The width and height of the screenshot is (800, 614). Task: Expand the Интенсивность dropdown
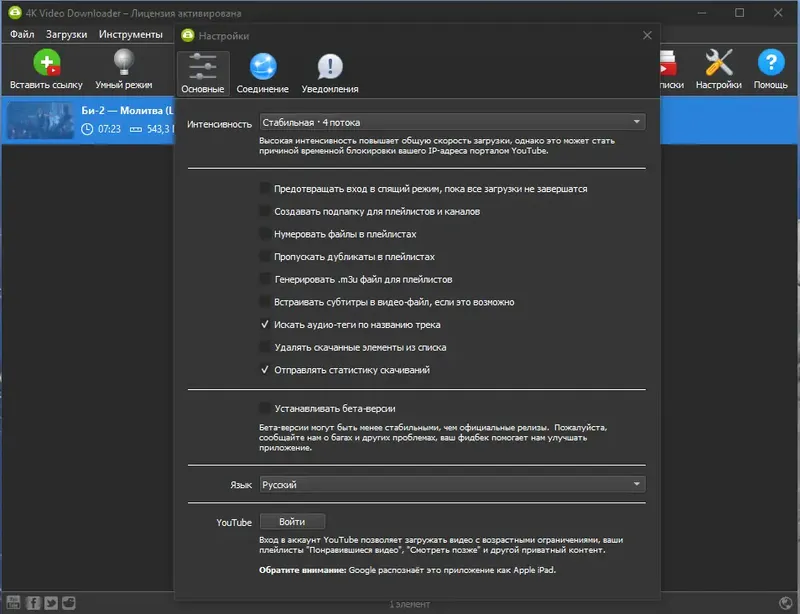(x=452, y=122)
